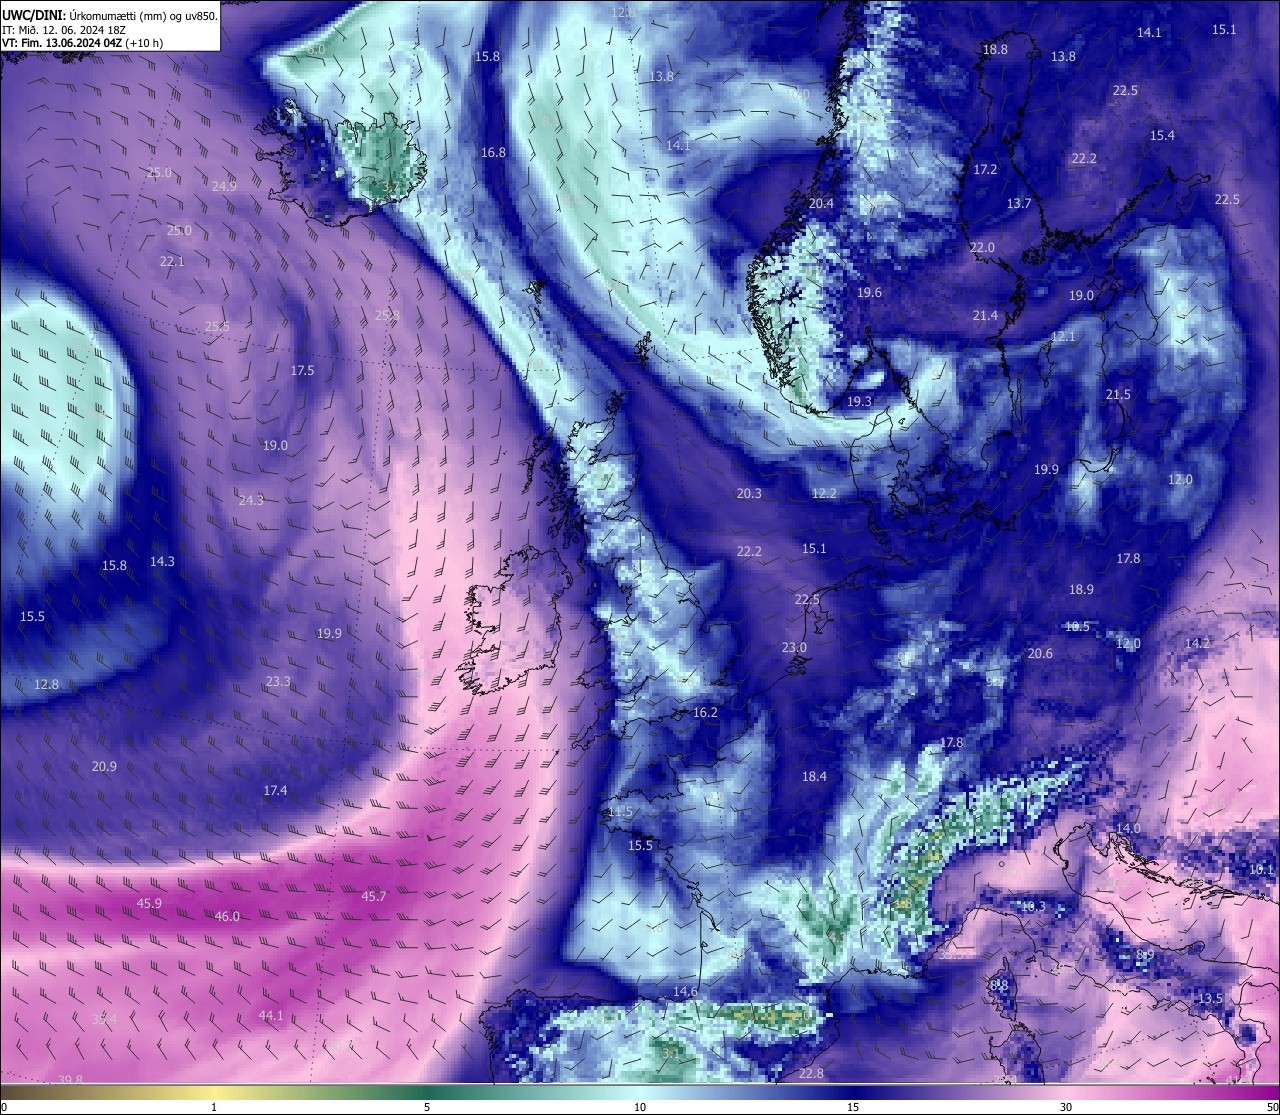Screen dimensions: 1280x1115
Task: Select the 25.8 value label
Action: [x=387, y=315]
